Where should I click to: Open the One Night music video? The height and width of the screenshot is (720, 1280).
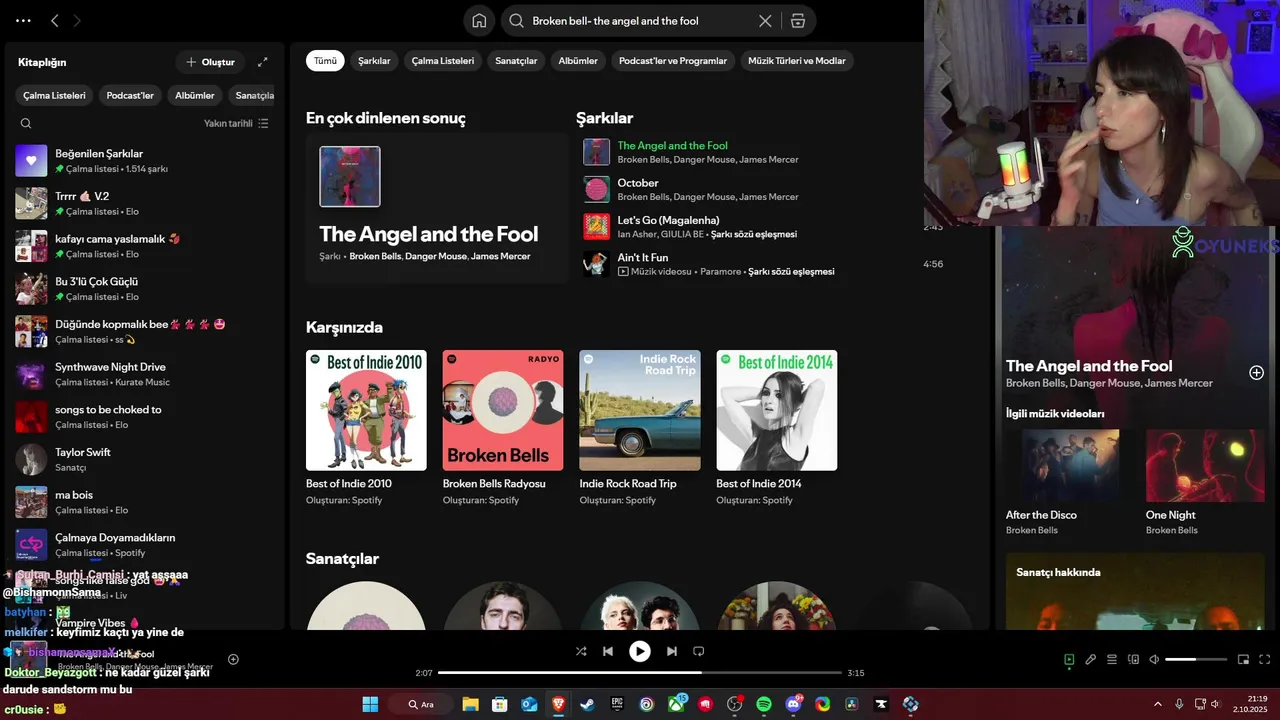point(1204,465)
